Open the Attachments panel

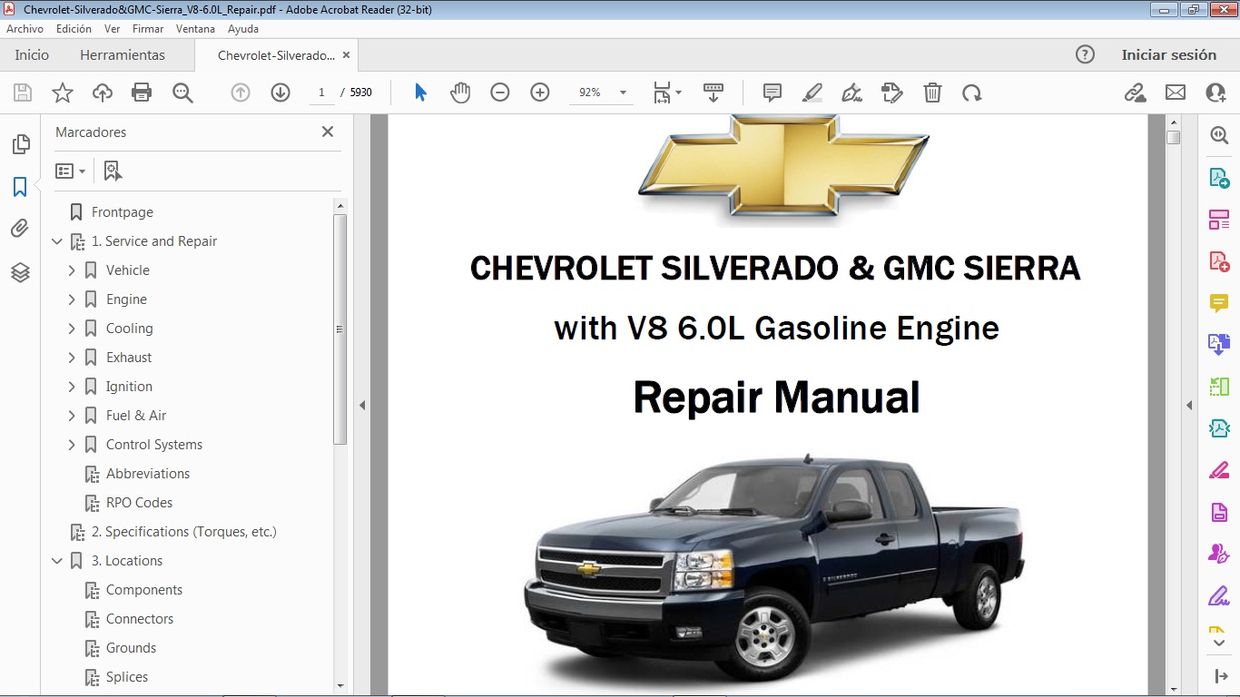[21, 228]
